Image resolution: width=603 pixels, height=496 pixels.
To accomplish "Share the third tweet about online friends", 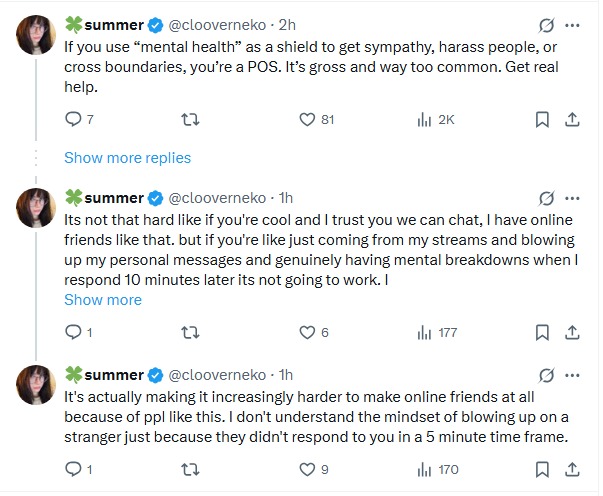I will tap(573, 468).
